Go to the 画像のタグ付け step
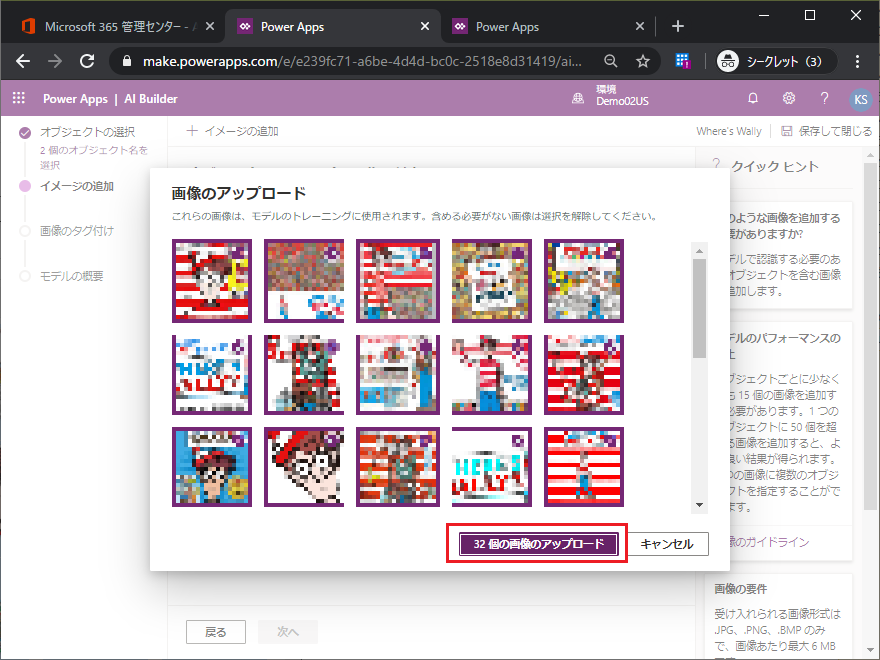The width and height of the screenshot is (880, 660). 77,231
